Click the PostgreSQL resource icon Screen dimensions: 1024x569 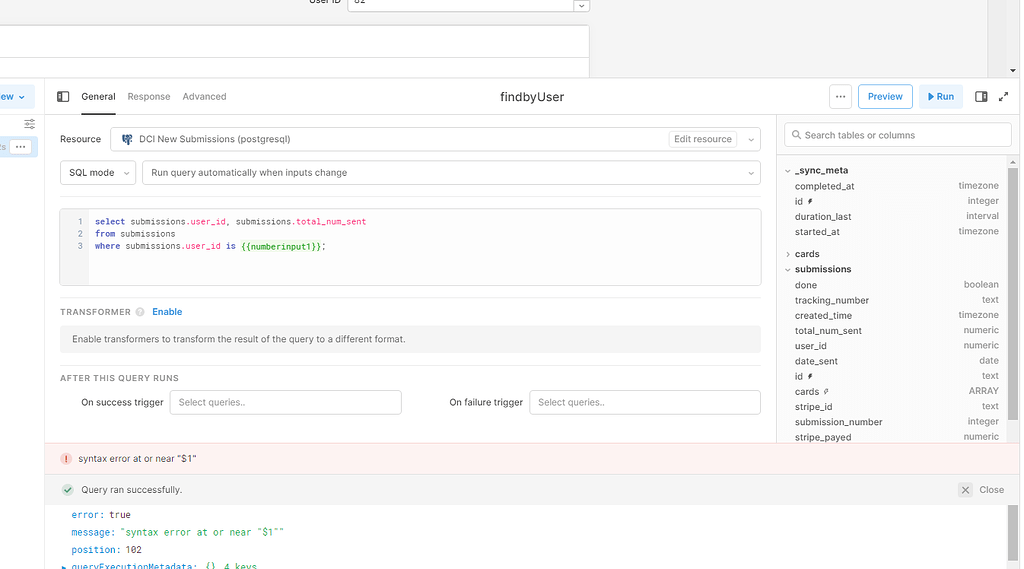(x=127, y=139)
